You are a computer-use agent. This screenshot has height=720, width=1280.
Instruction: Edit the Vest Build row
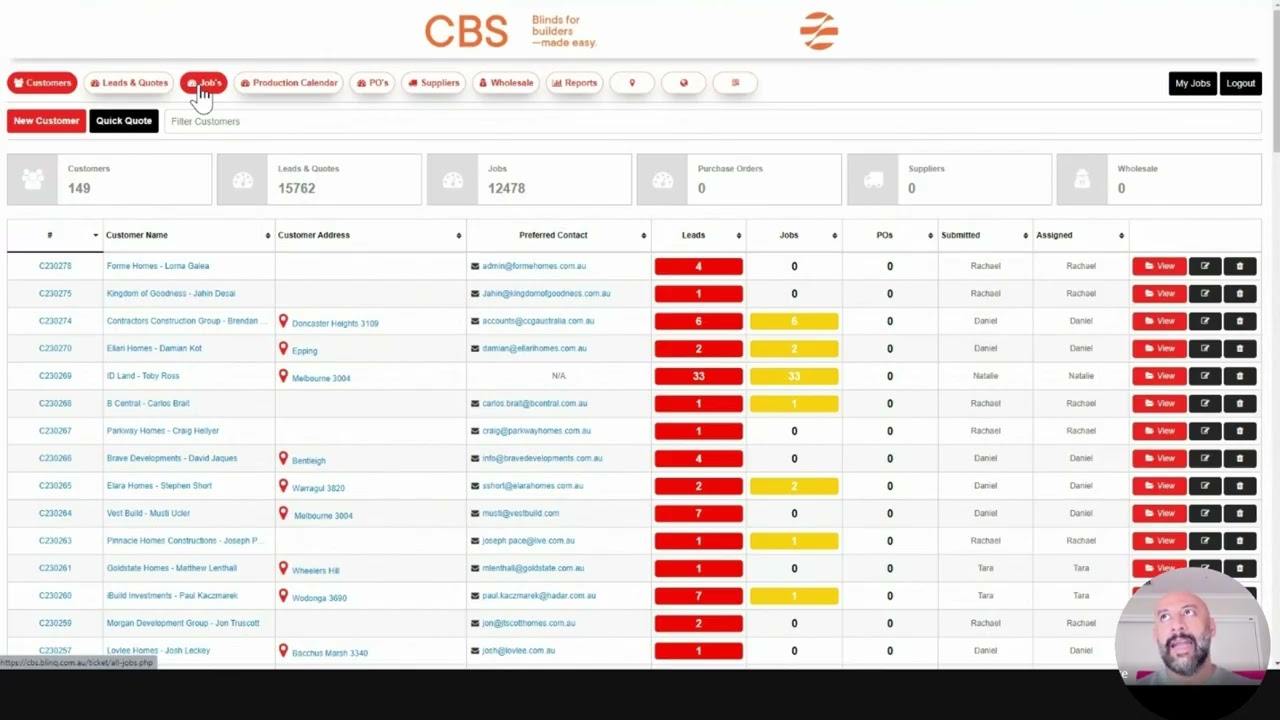[x=1205, y=513]
